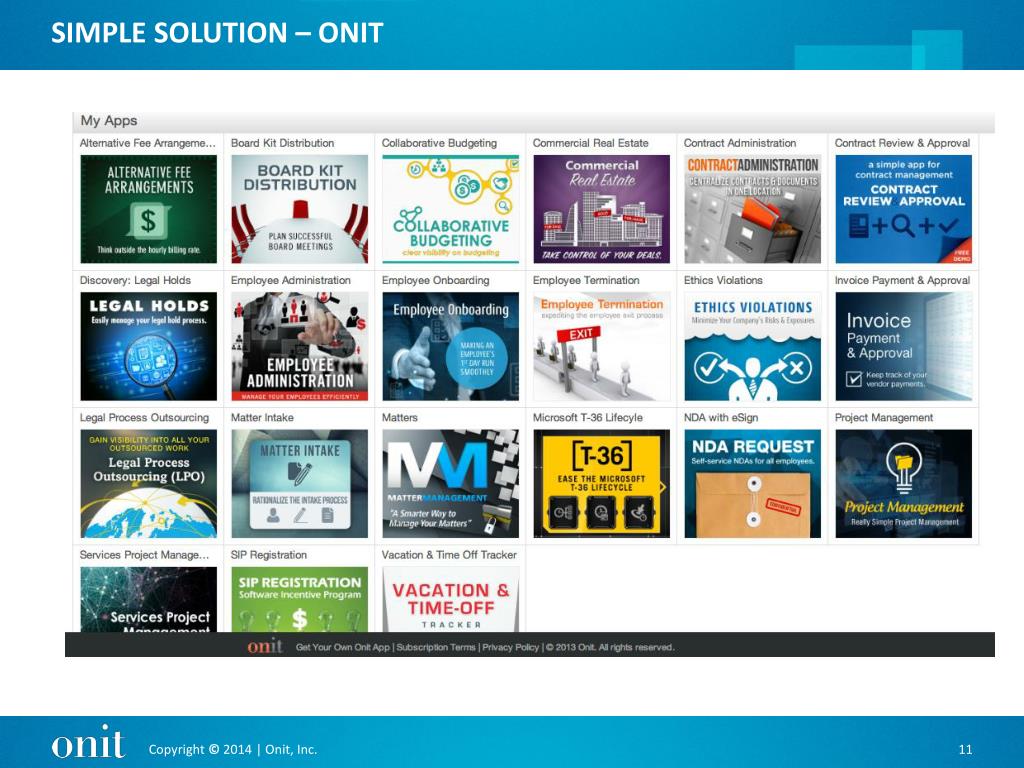Click the 'Contract Administration' title text
Image resolution: width=1024 pixels, height=768 pixels.
(740, 143)
